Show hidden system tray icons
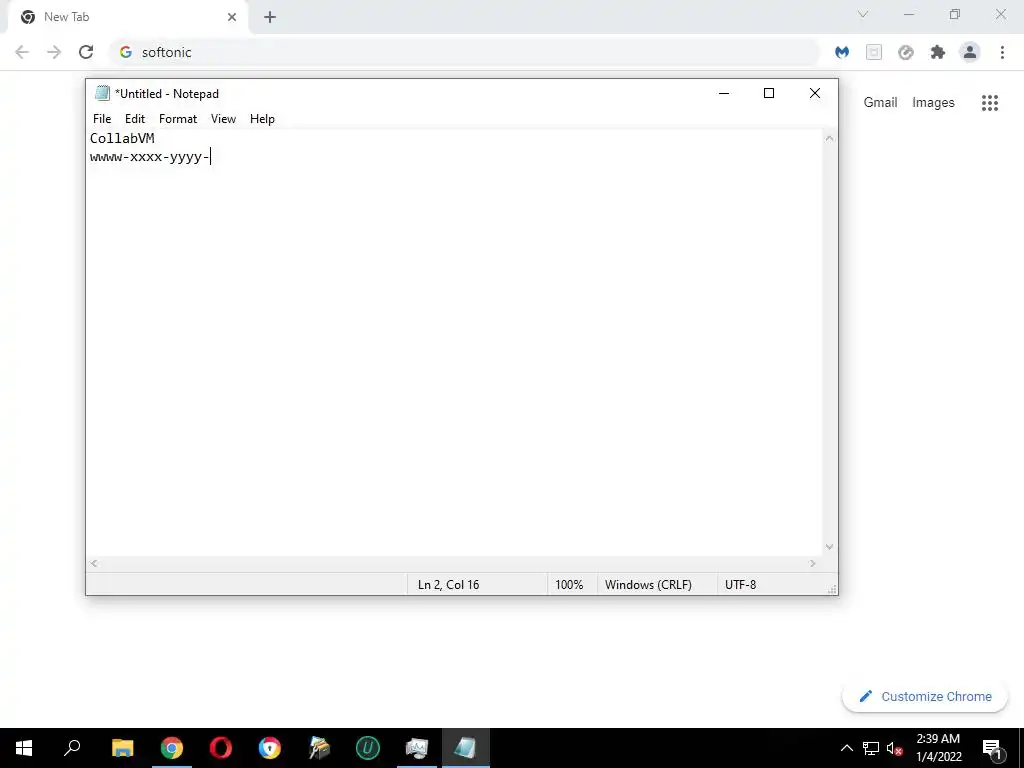Viewport: 1024px width, 768px height. tap(846, 748)
